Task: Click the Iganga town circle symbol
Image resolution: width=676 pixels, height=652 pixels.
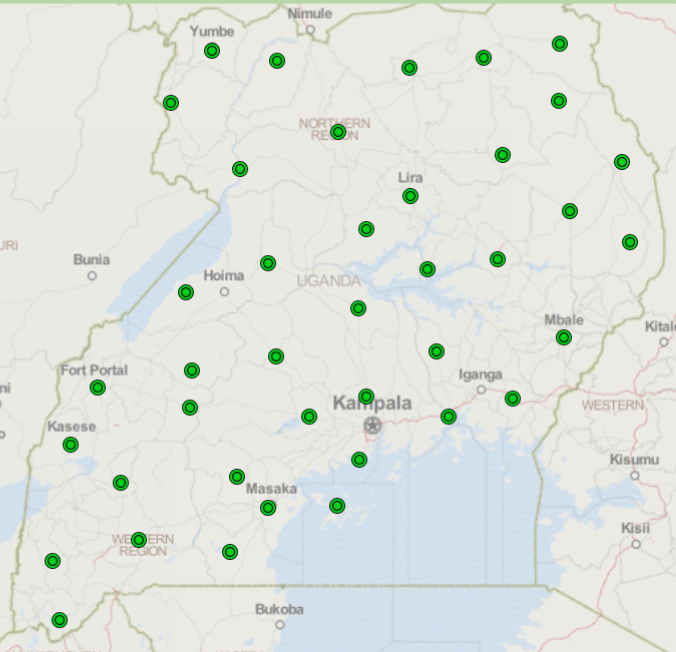Action: (481, 390)
